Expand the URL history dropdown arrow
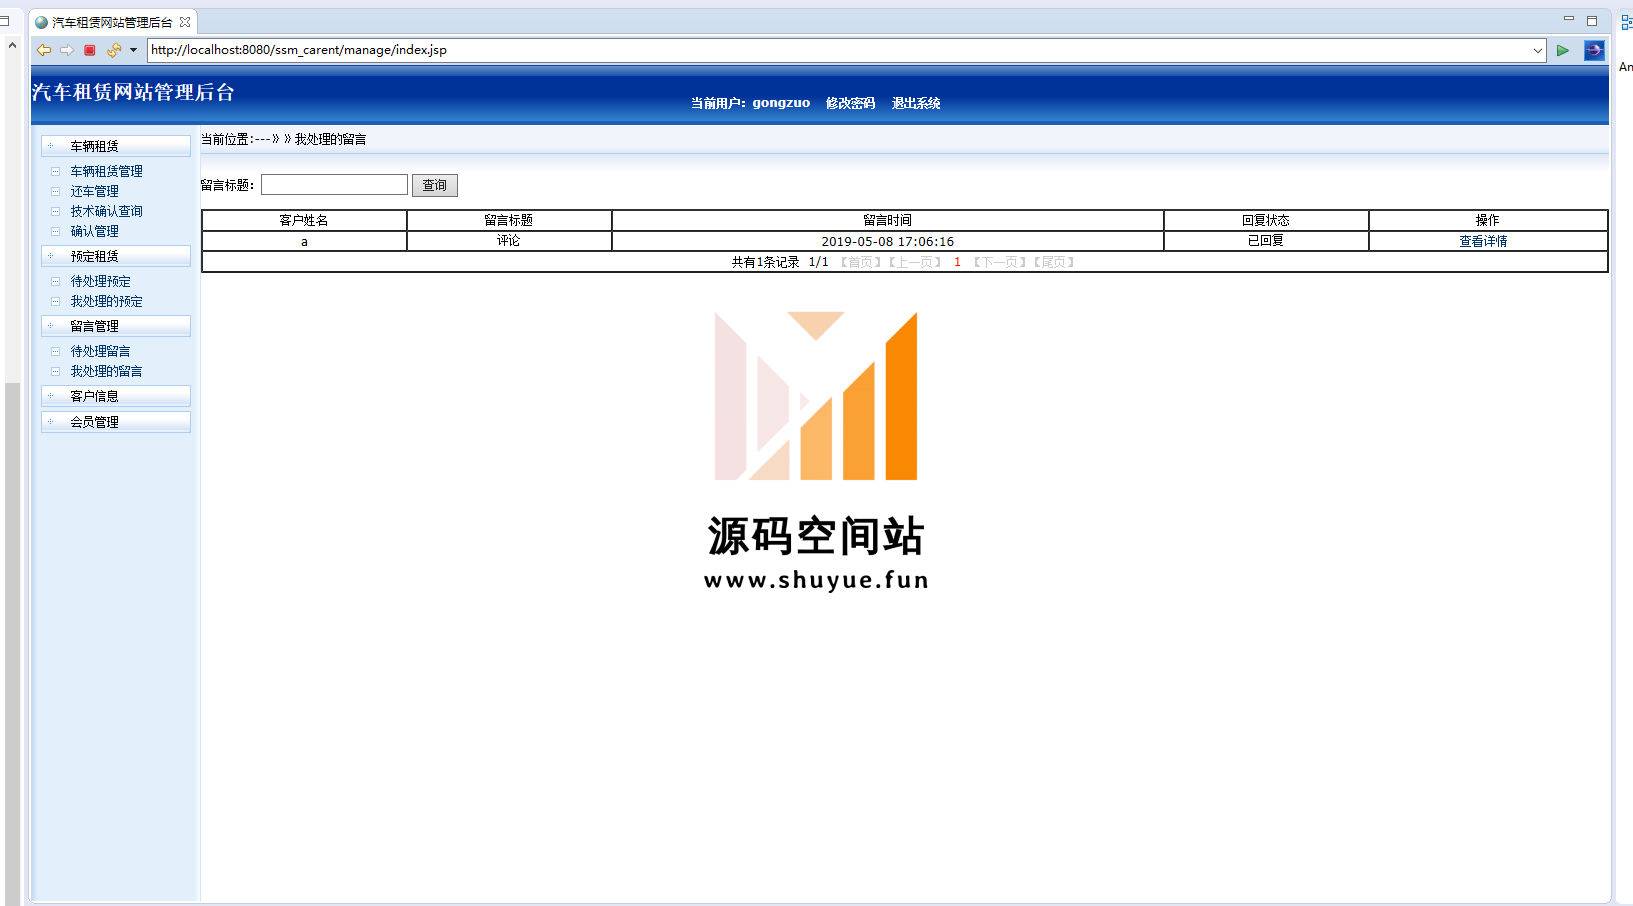The height and width of the screenshot is (906, 1633). tap(1537, 50)
